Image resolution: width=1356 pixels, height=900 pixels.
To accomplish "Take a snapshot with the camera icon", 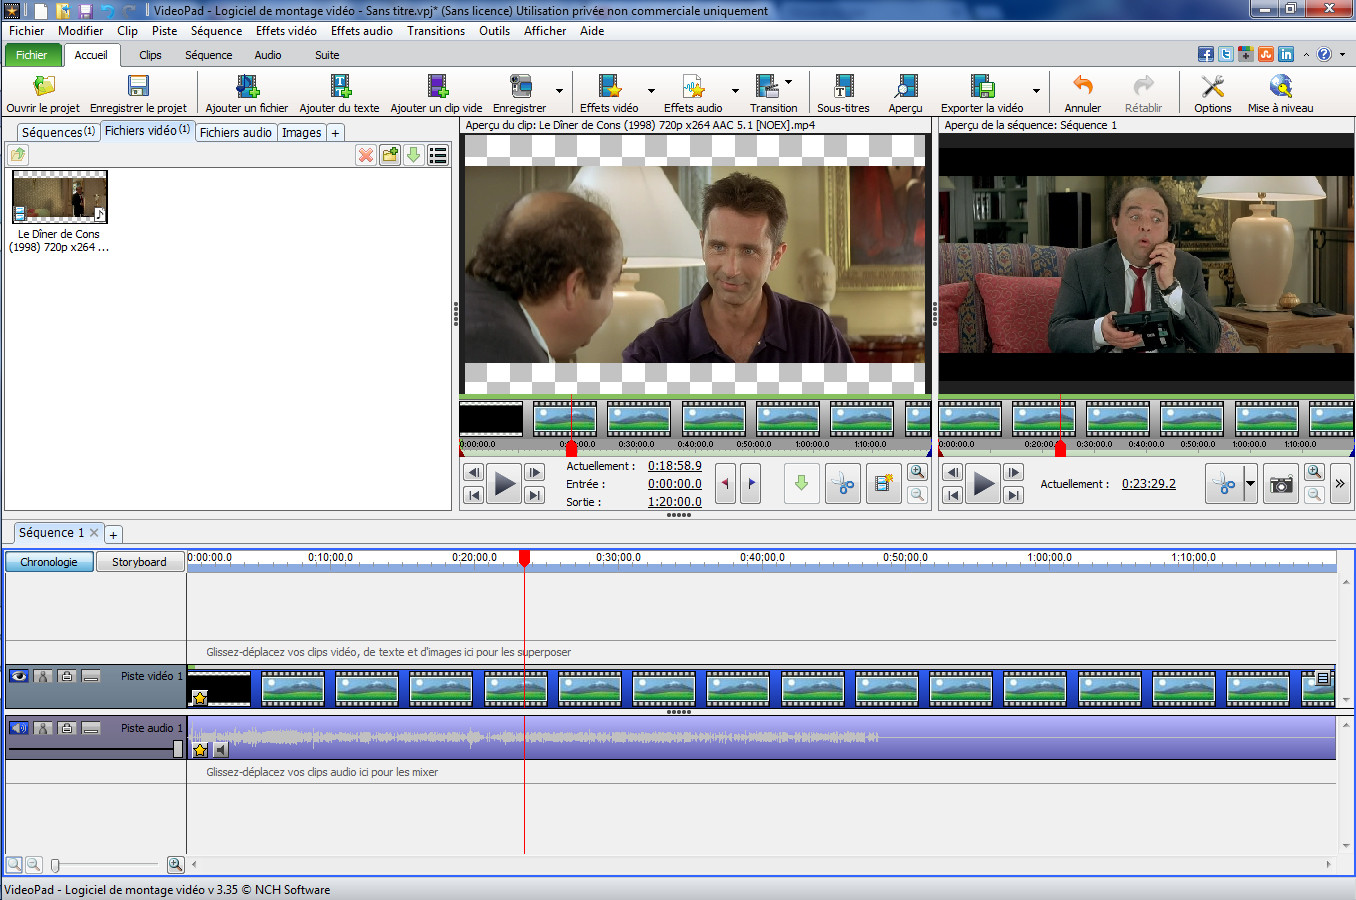I will click(1280, 484).
